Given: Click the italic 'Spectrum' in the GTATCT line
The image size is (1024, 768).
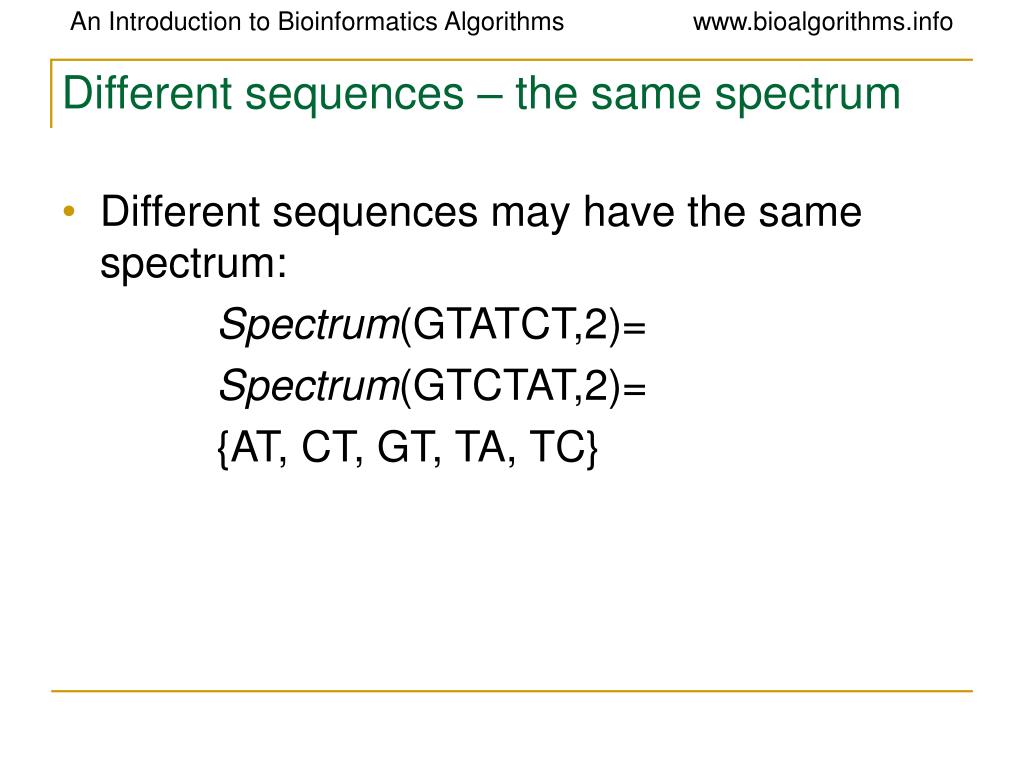Looking at the screenshot, I should [309, 325].
